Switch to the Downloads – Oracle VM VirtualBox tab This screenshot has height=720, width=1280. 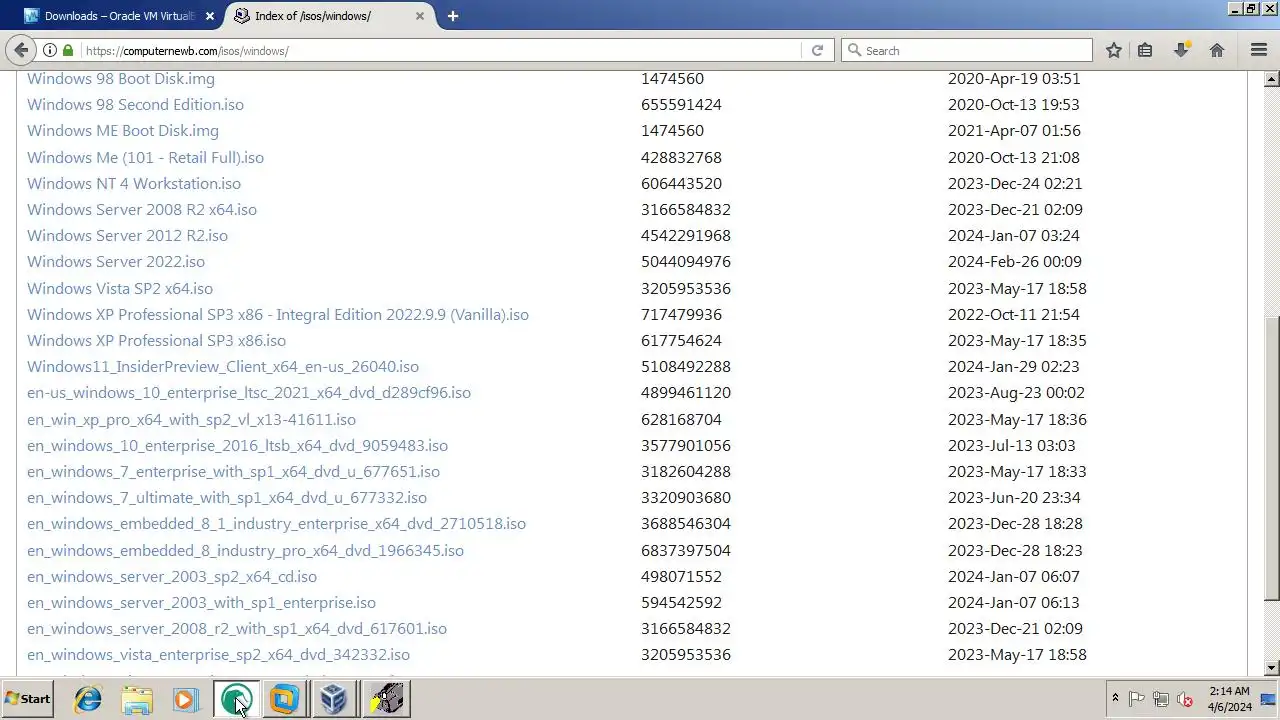121,16
